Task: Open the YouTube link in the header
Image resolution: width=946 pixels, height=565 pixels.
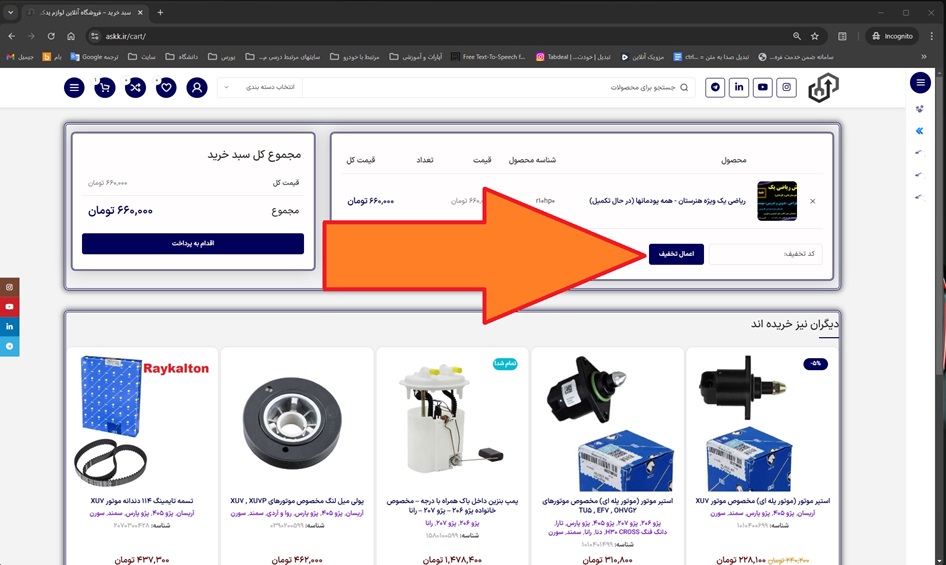Action: (763, 88)
